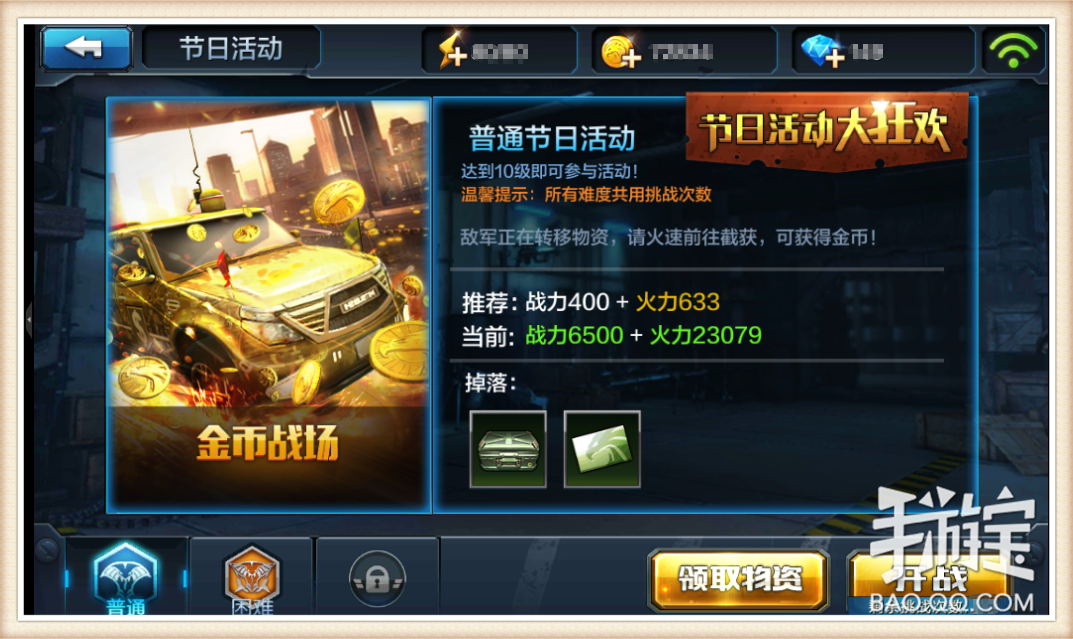1073x639 pixels.
Task: Open the 节日活动大狂欢 banner
Action: pyautogui.click(x=826, y=129)
